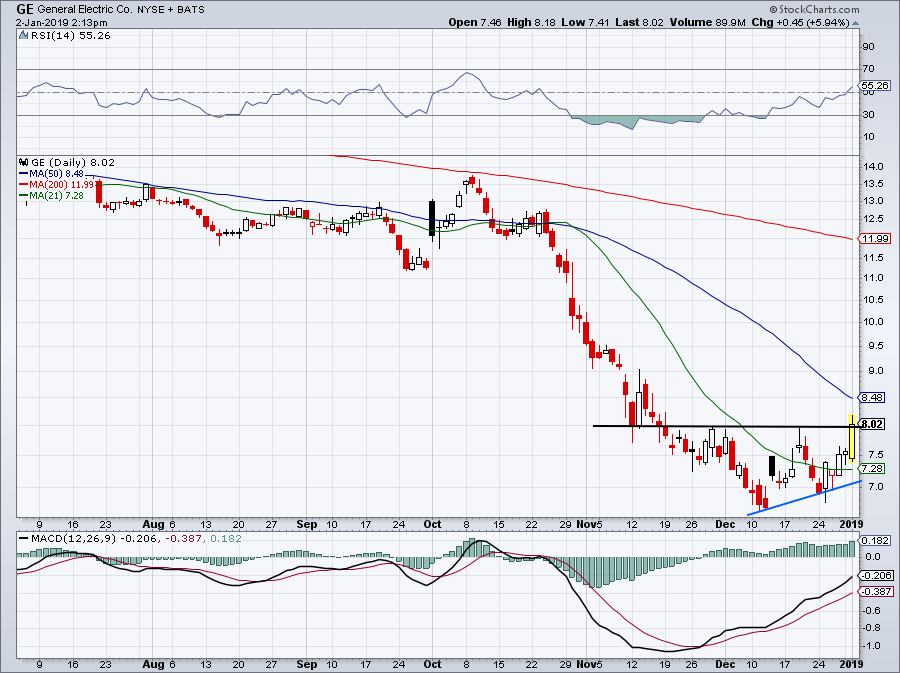Click the -0.387 signal value in the MACD legend
The height and width of the screenshot is (673, 900).
pos(185,539)
